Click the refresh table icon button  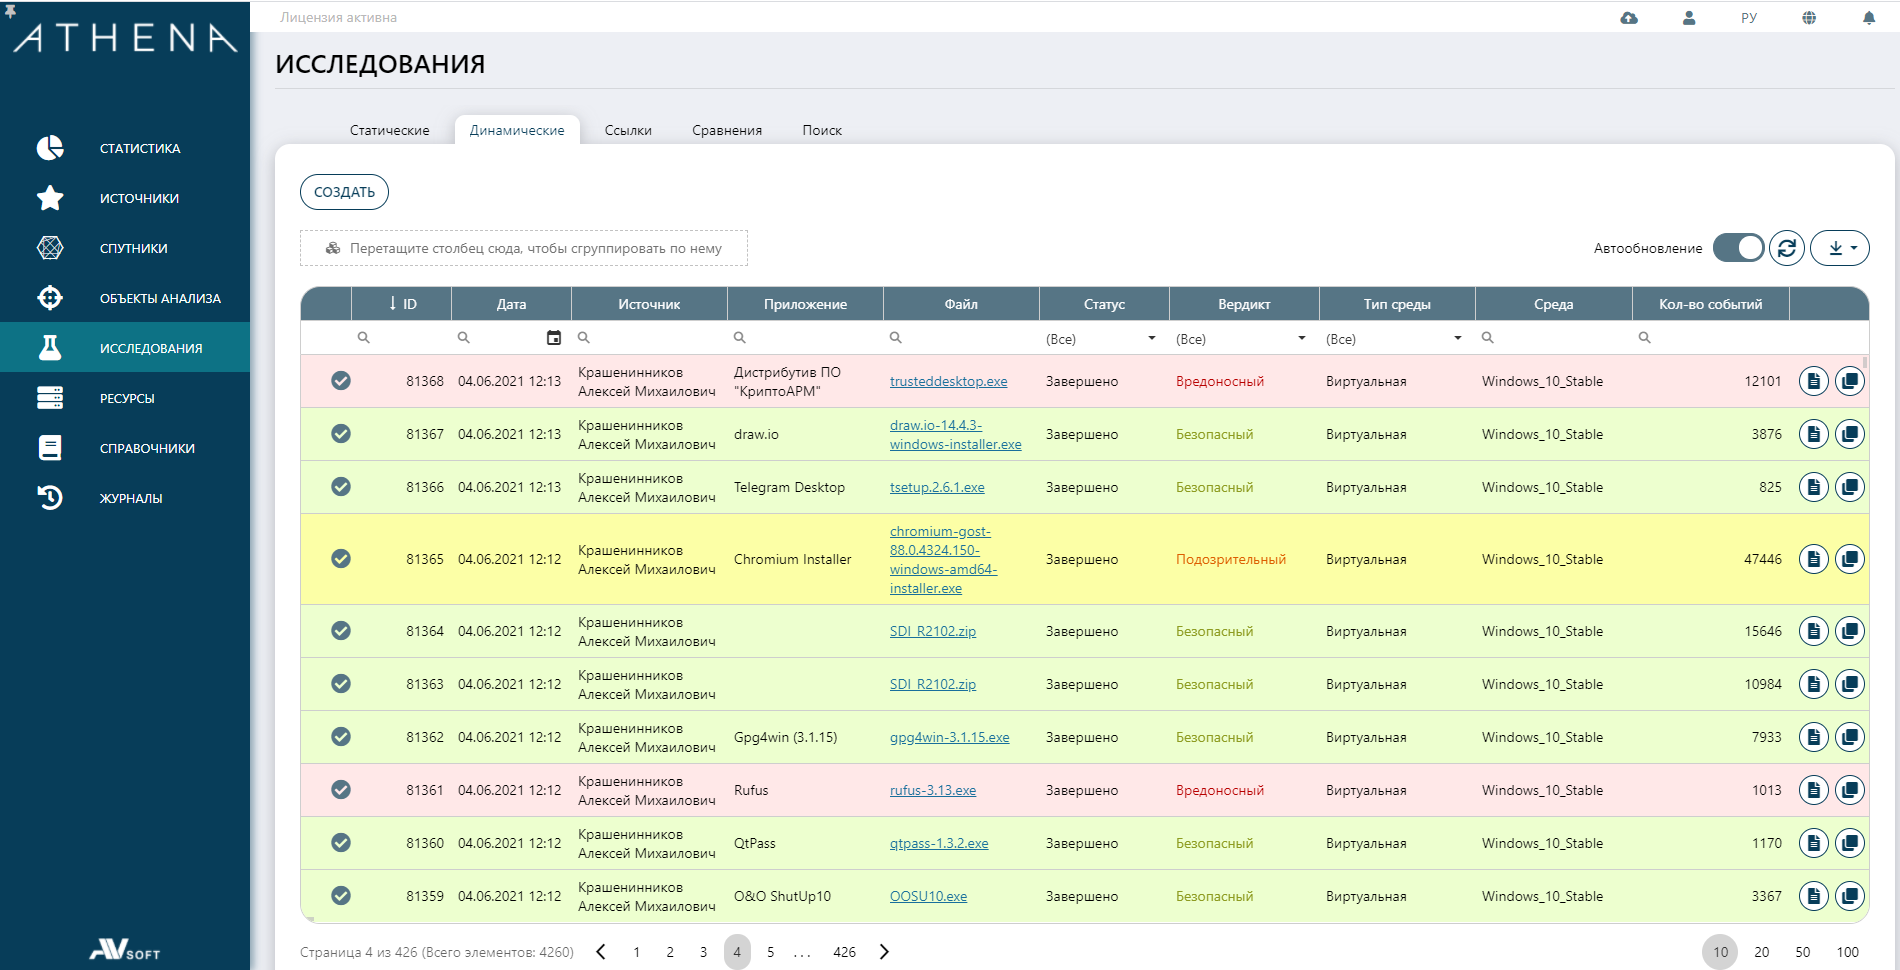tap(1786, 248)
